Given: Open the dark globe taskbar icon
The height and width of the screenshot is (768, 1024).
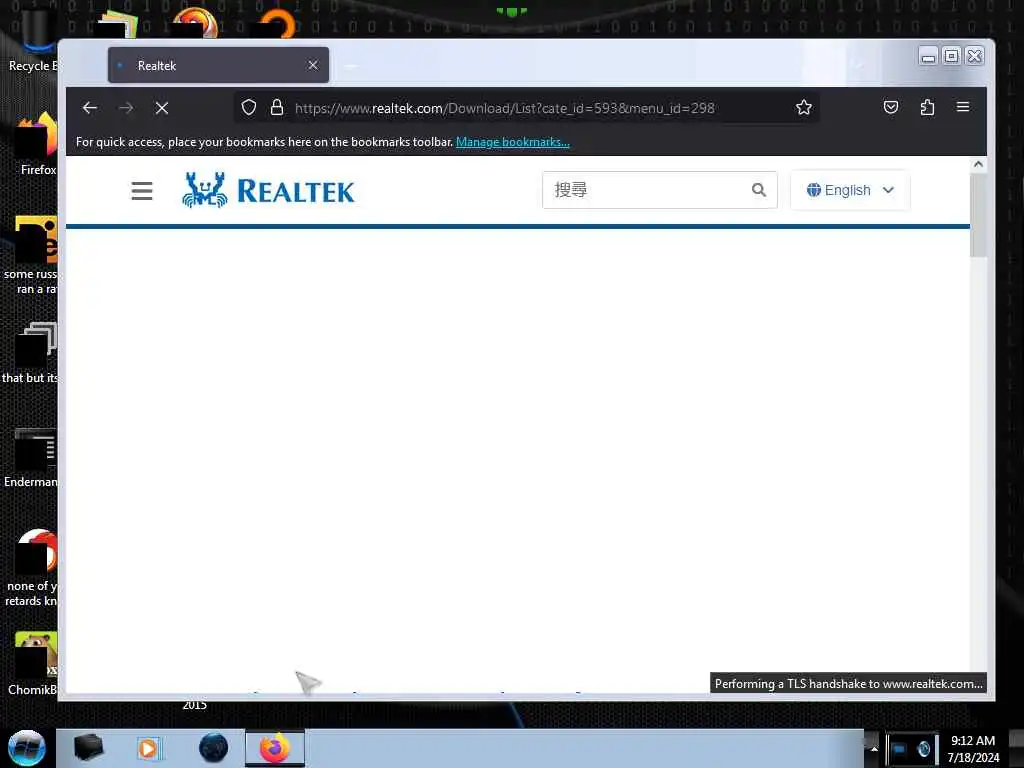Looking at the screenshot, I should click(214, 748).
